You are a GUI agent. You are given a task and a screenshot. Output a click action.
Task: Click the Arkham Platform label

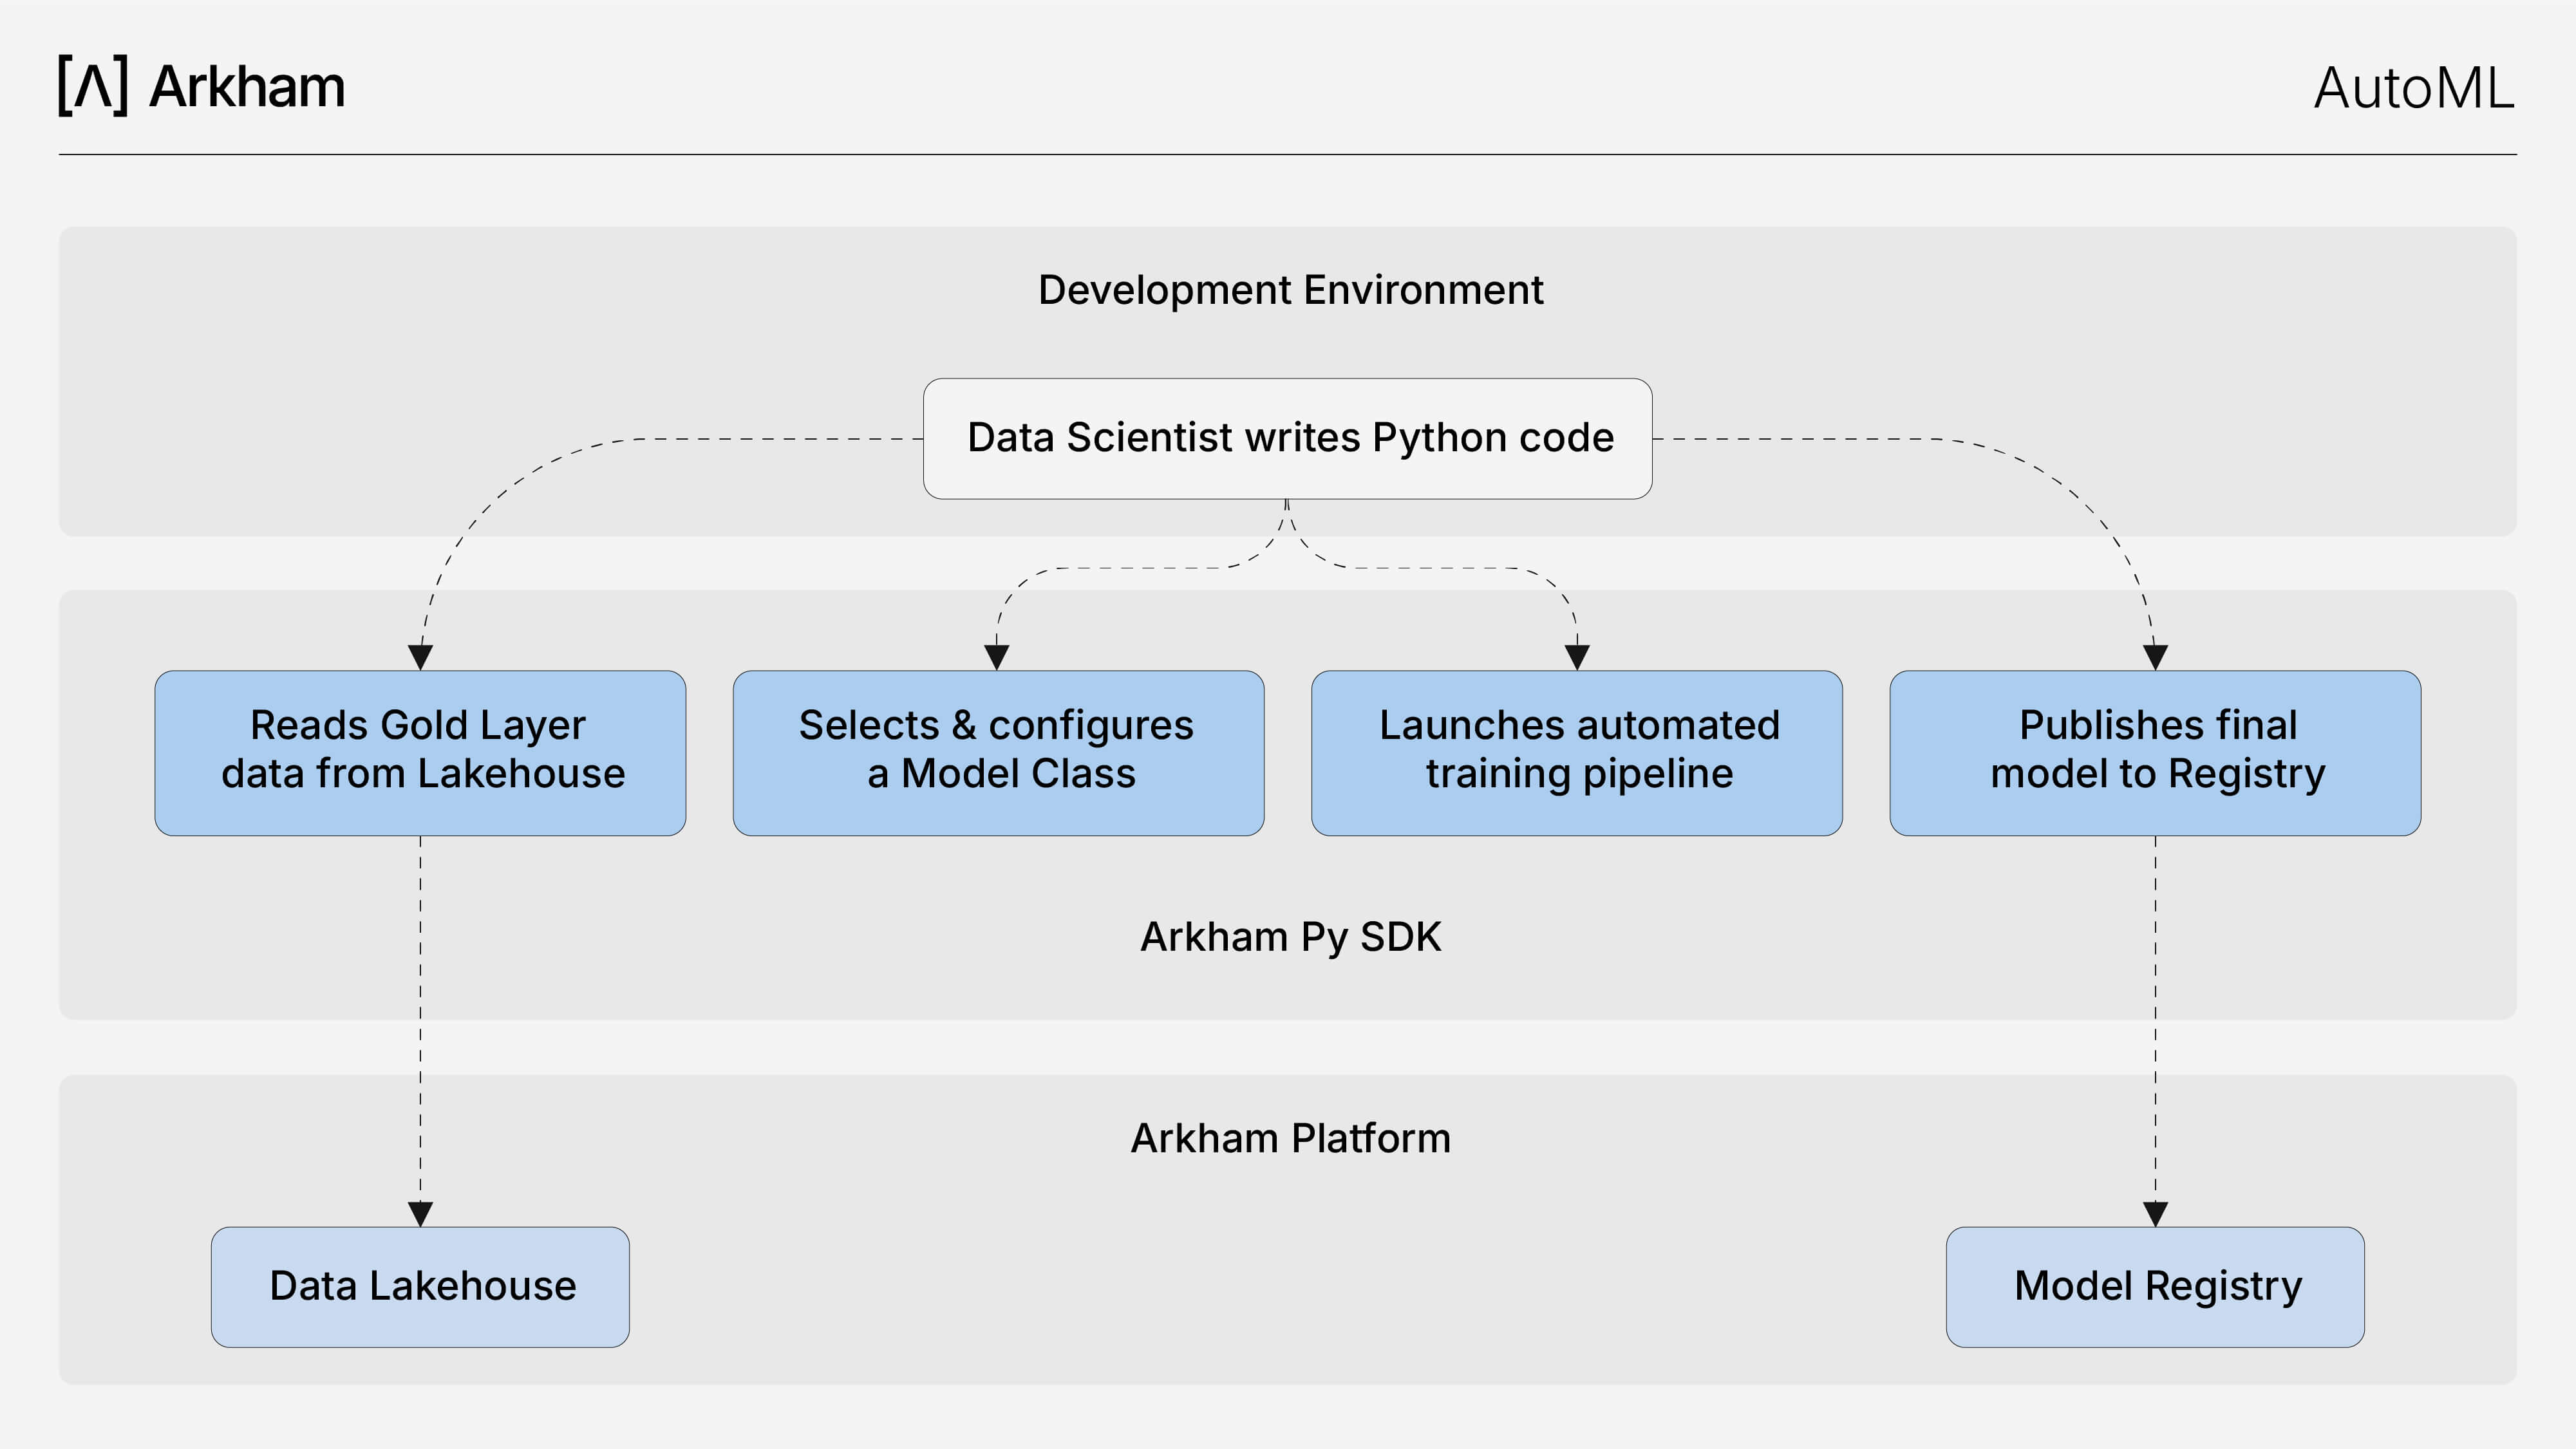1290,1138
